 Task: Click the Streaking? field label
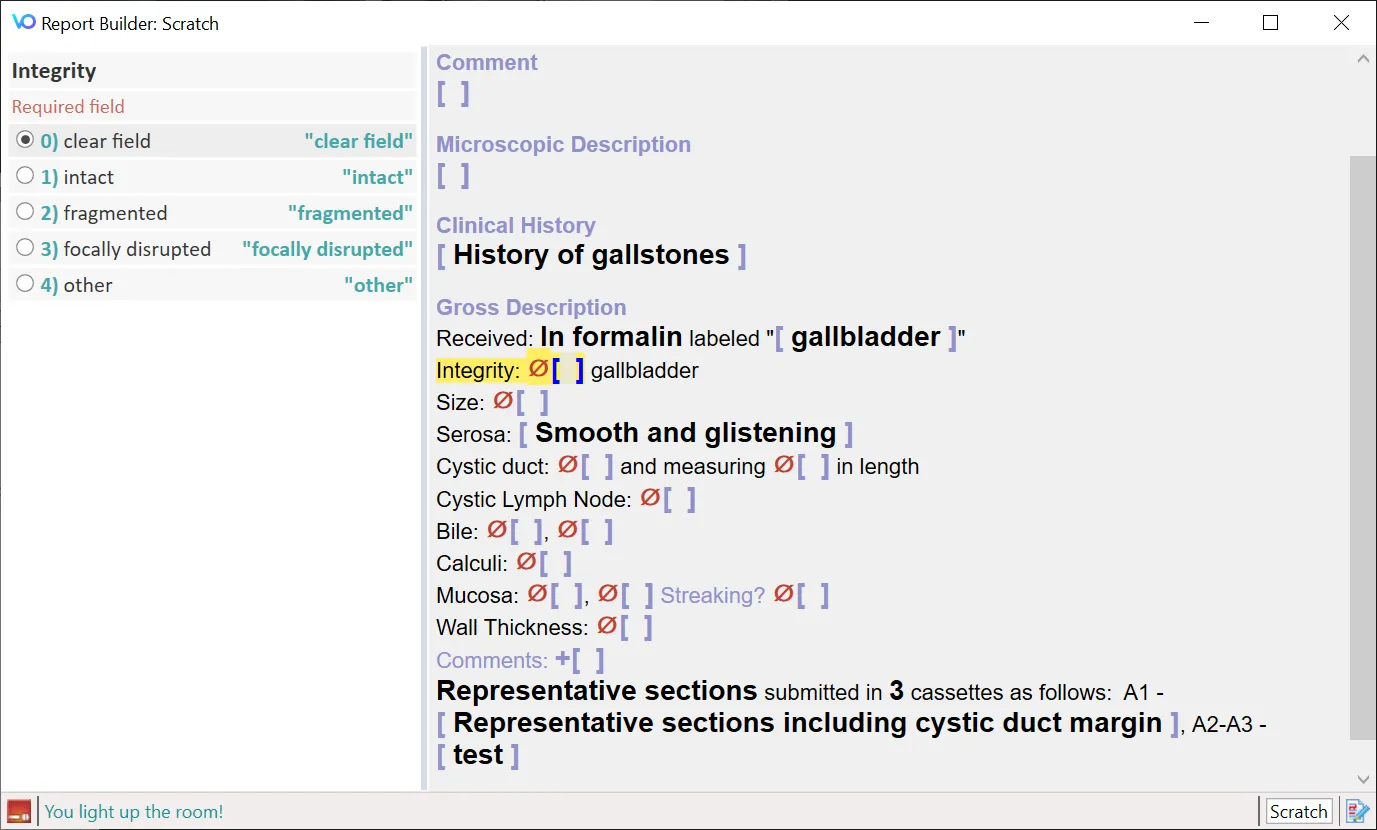pos(712,595)
